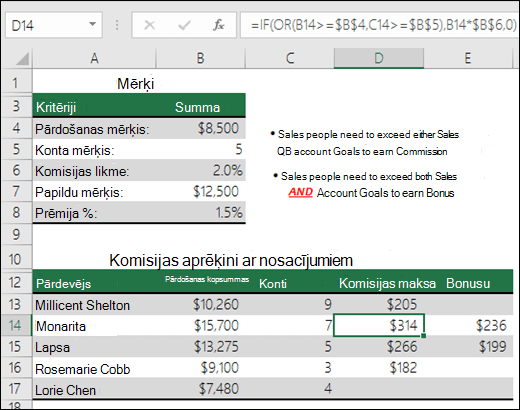Select the $10,260 sales total cell
Image resolution: width=520 pixels, height=410 pixels.
pyautogui.click(x=200, y=305)
